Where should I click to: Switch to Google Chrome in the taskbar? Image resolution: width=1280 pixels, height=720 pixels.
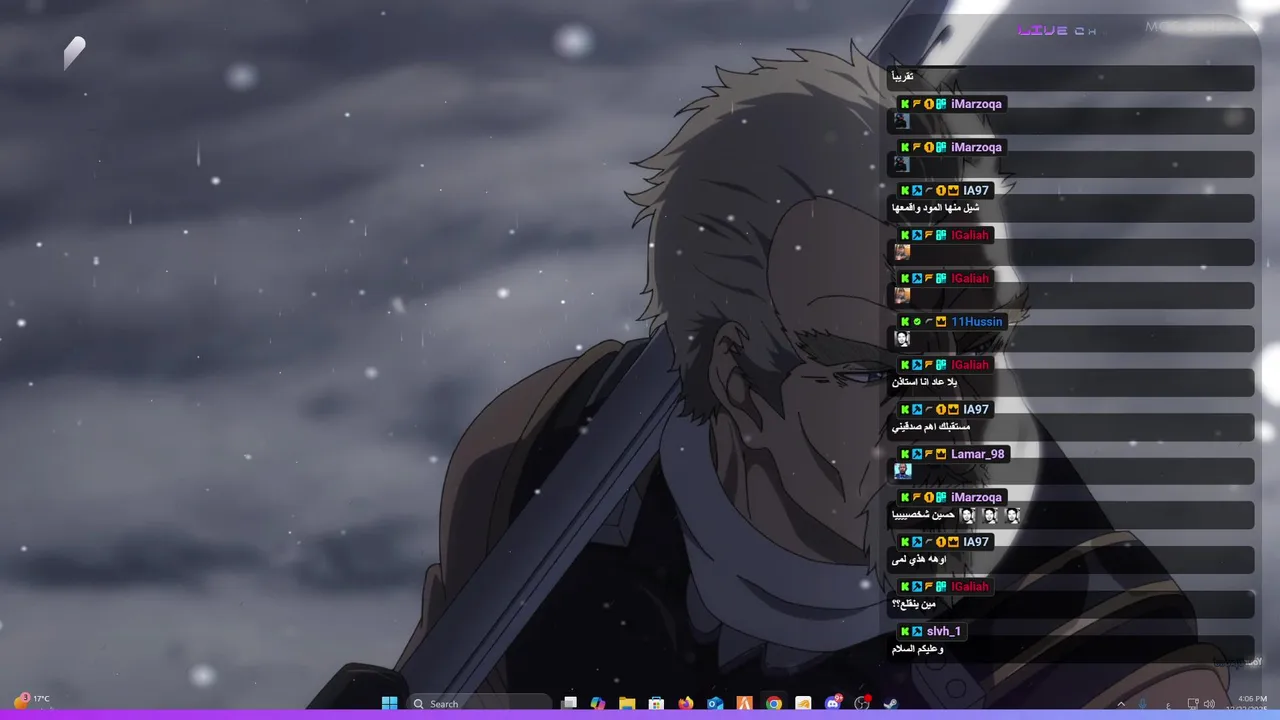(774, 703)
